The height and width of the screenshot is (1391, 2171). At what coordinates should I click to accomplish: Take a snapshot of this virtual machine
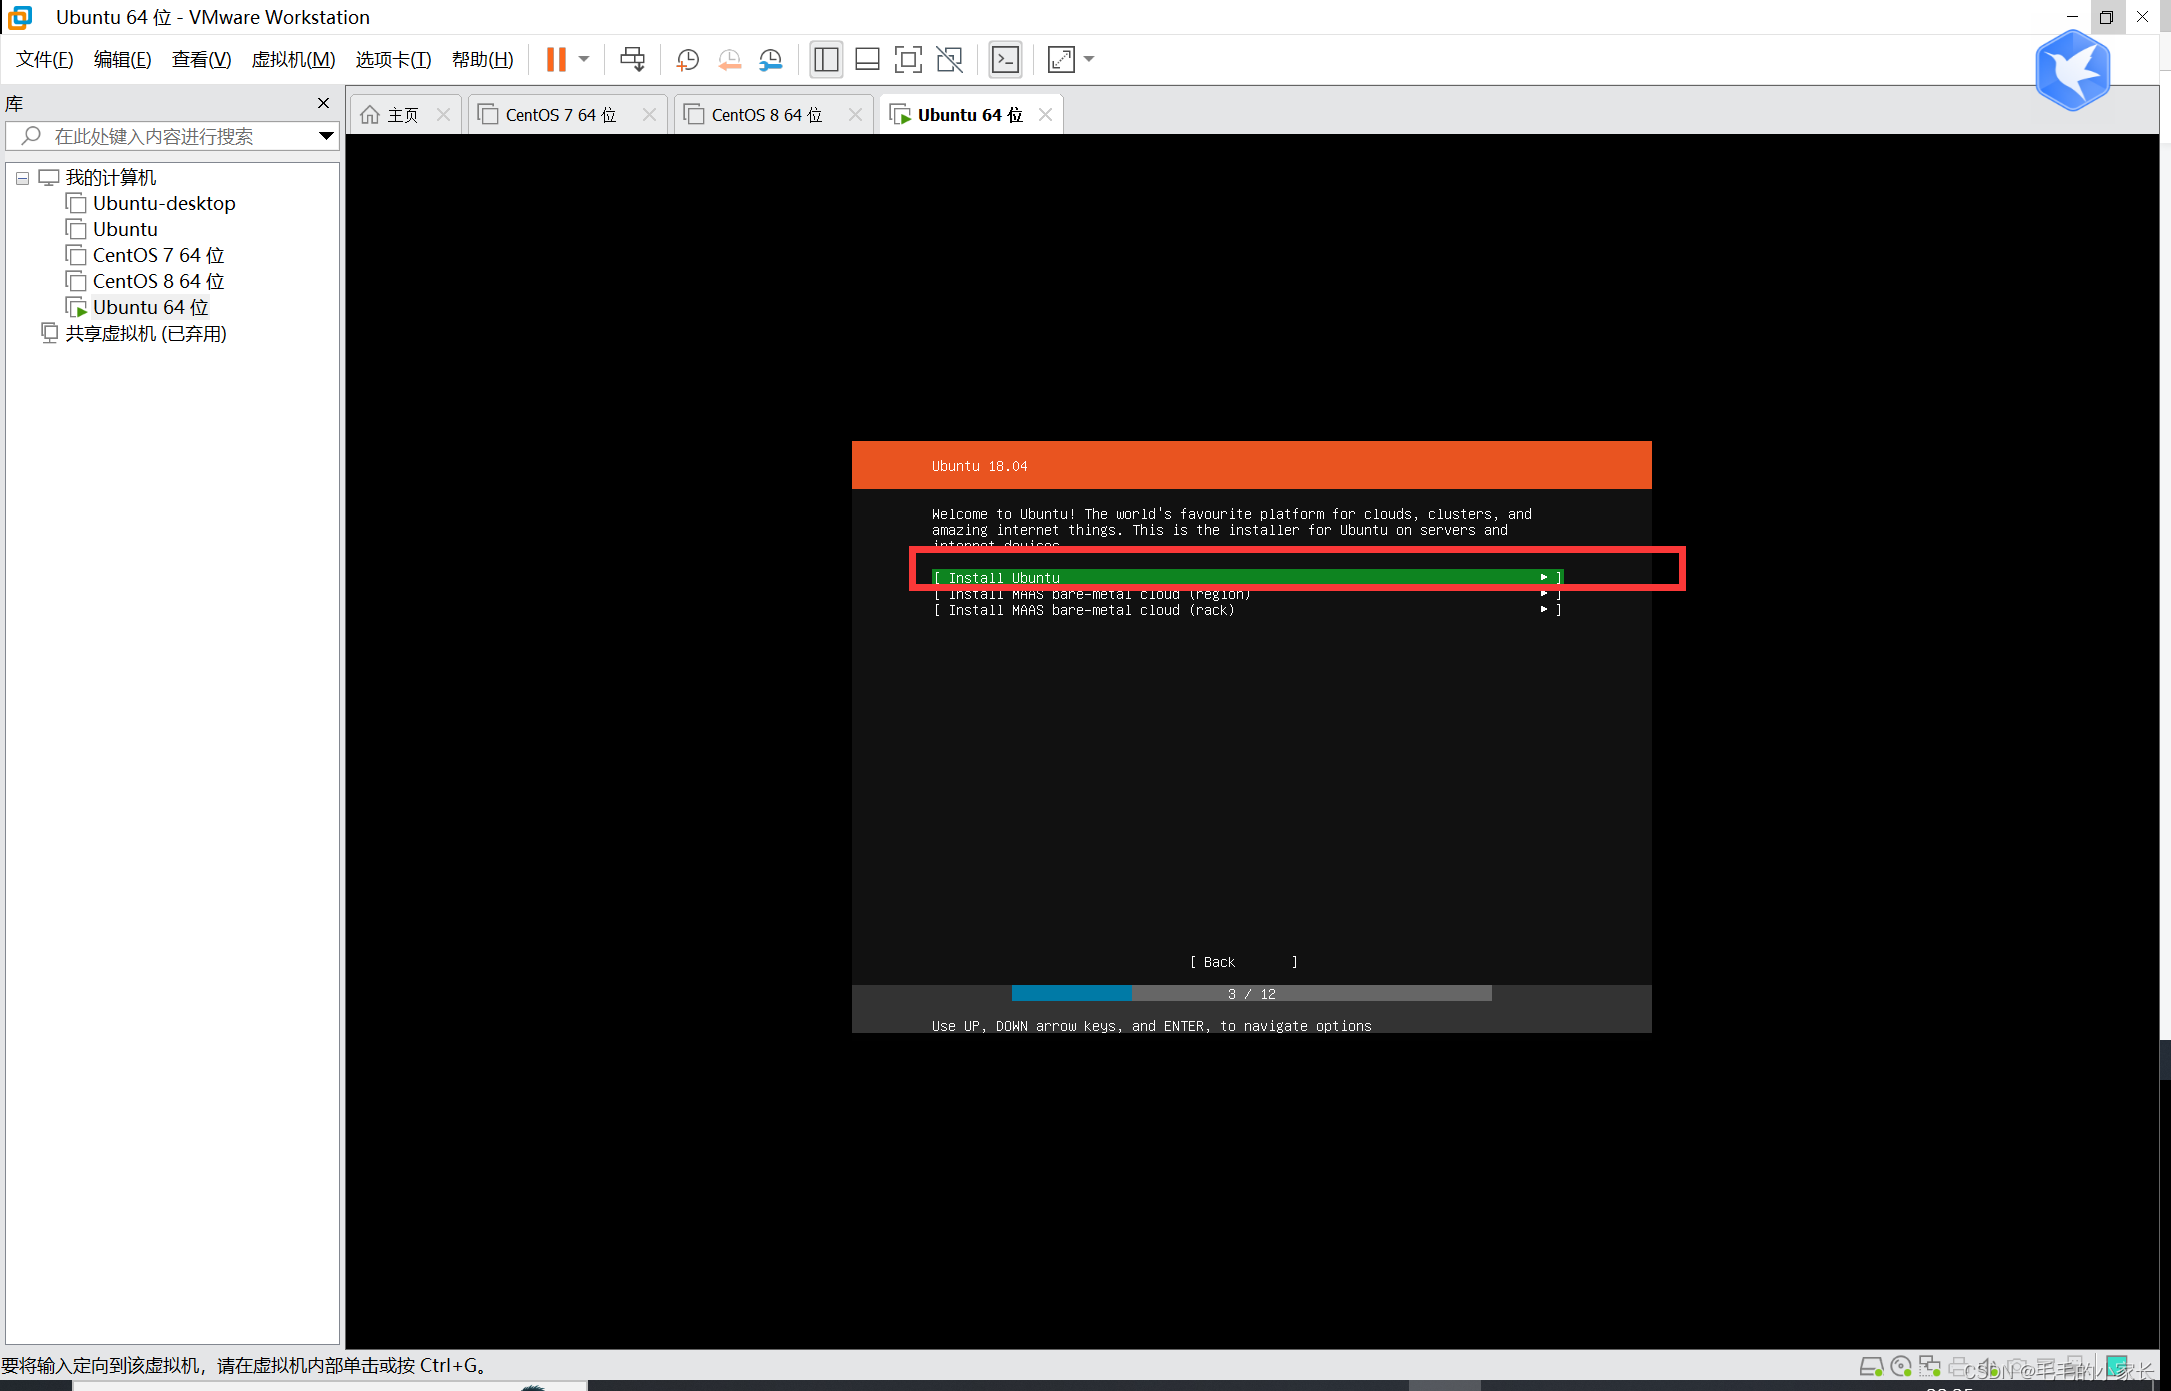coord(687,60)
